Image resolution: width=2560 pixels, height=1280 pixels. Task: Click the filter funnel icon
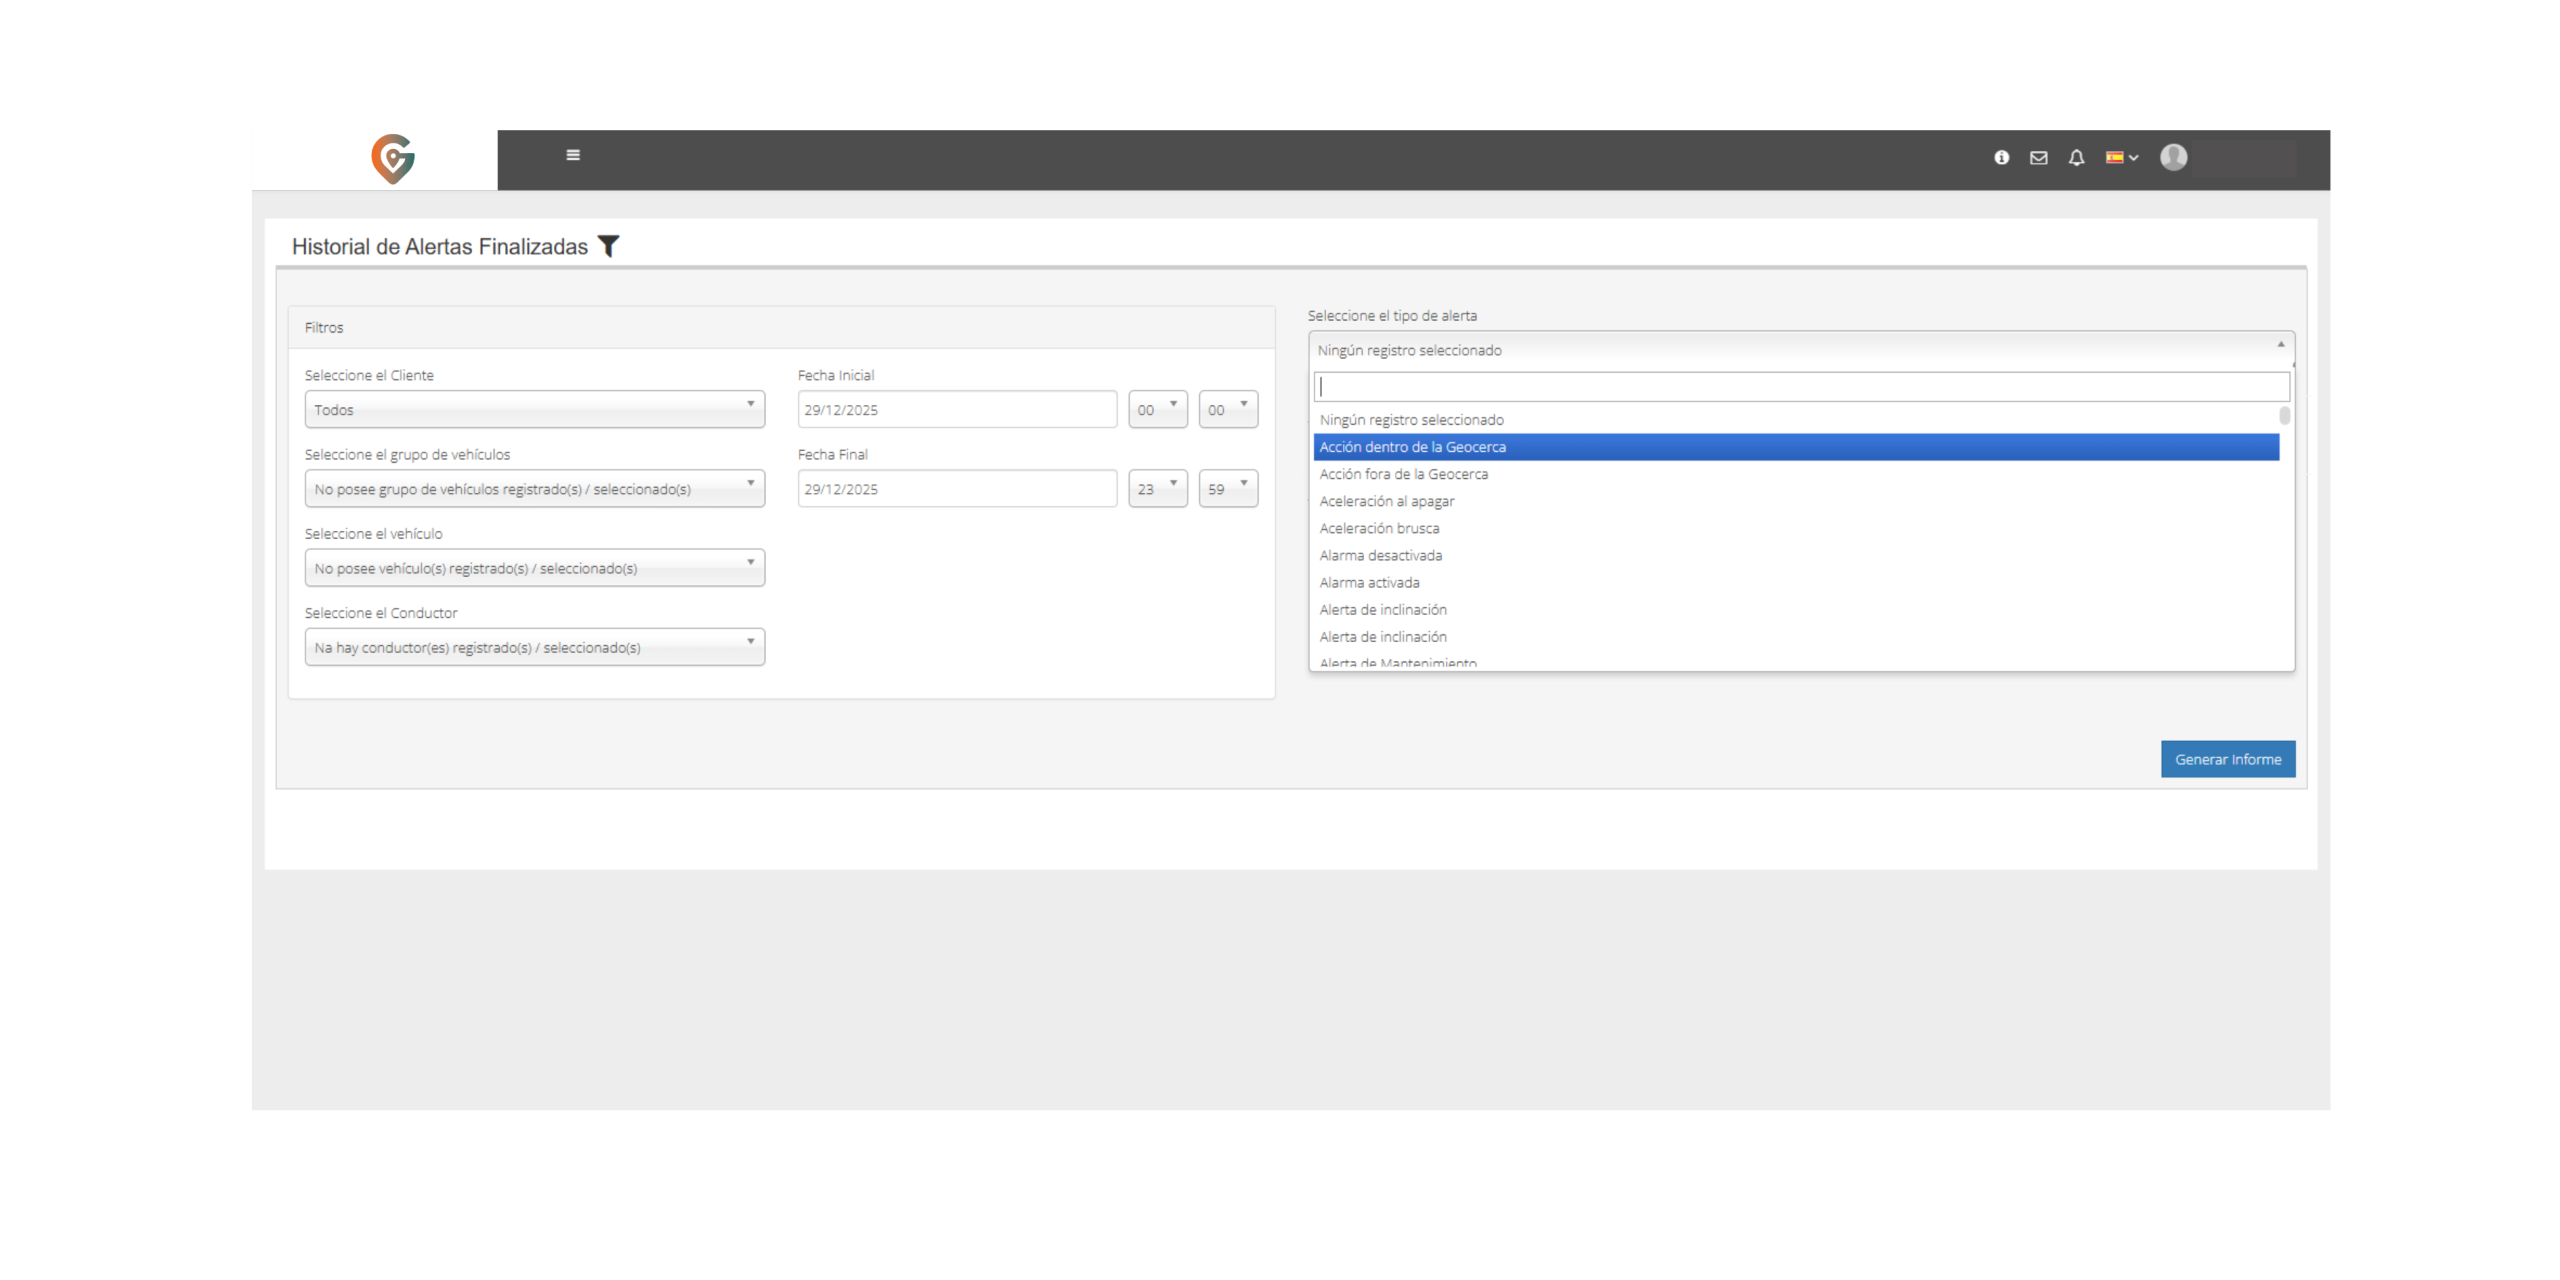click(608, 246)
